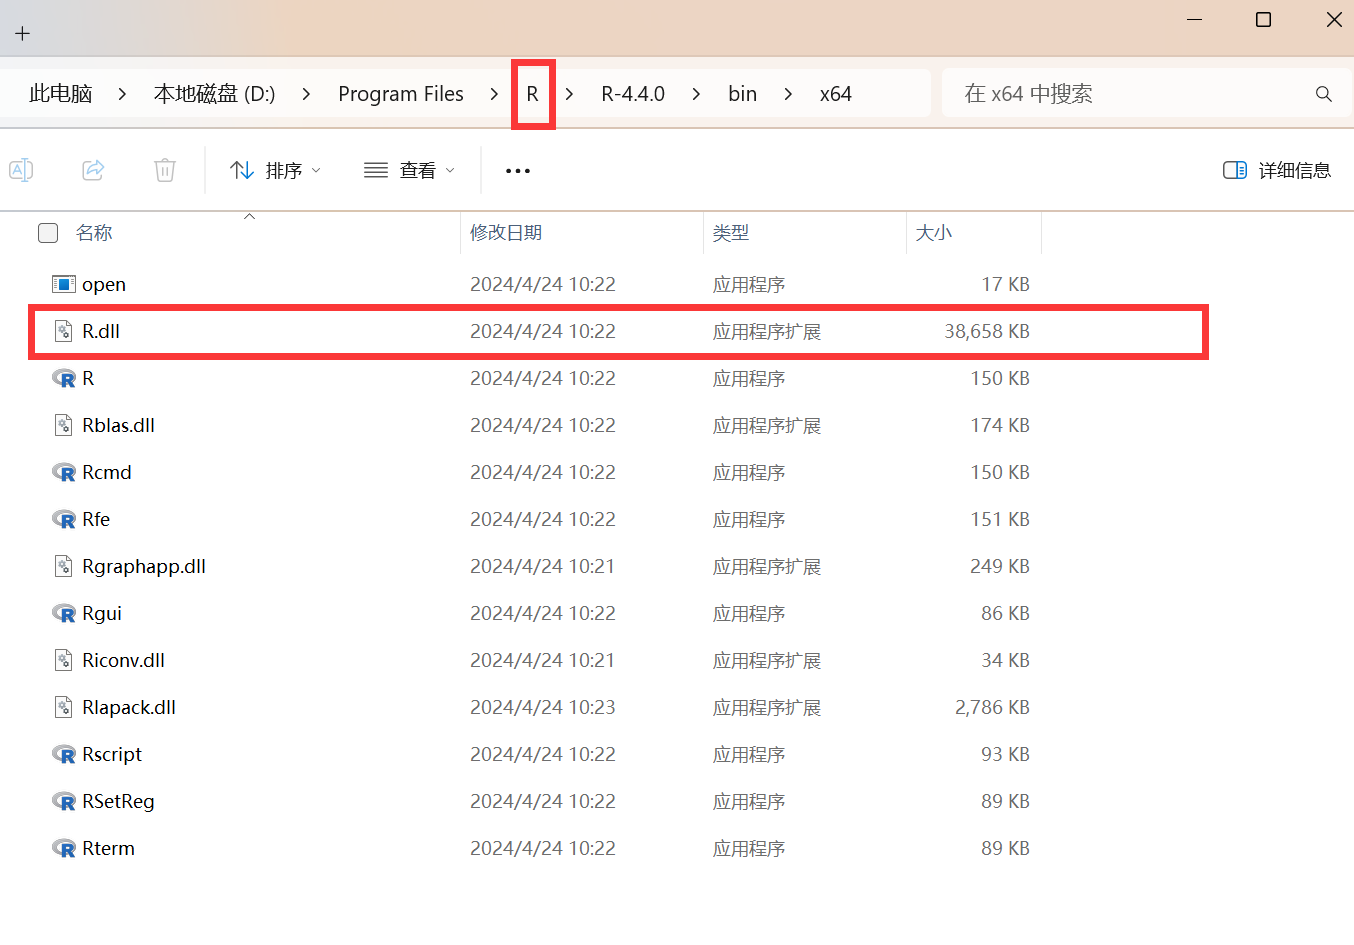Open a new tab with the plus icon
Image resolution: width=1354 pixels, height=945 pixels.
click(x=22, y=32)
